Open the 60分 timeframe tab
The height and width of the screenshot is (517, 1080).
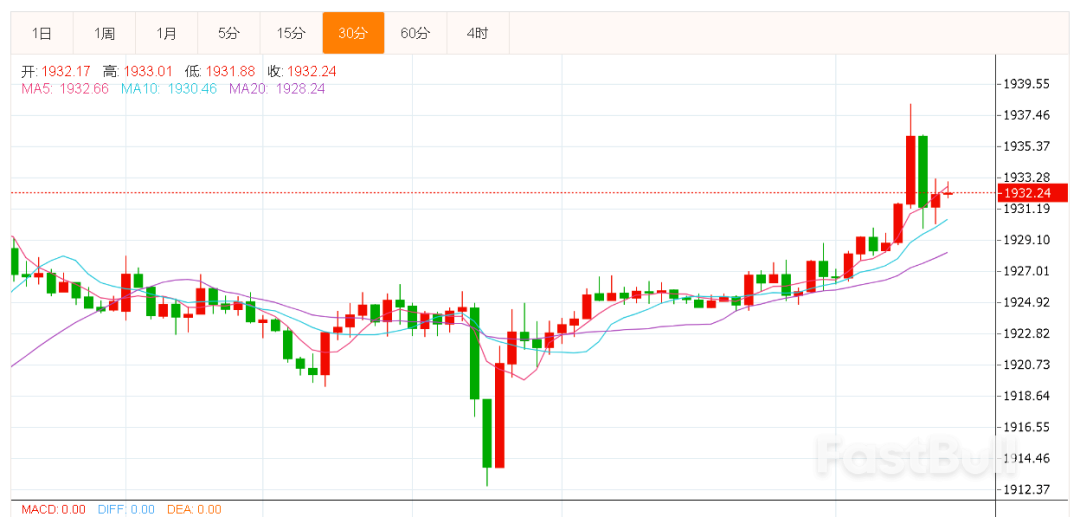[415, 33]
